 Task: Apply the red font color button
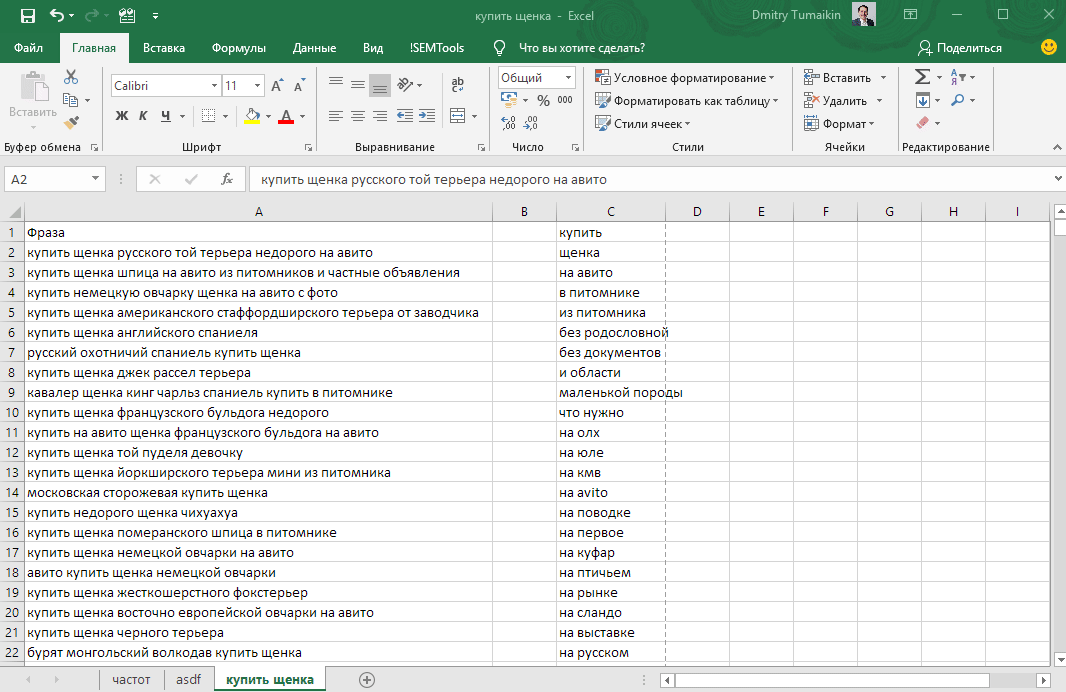tap(286, 116)
